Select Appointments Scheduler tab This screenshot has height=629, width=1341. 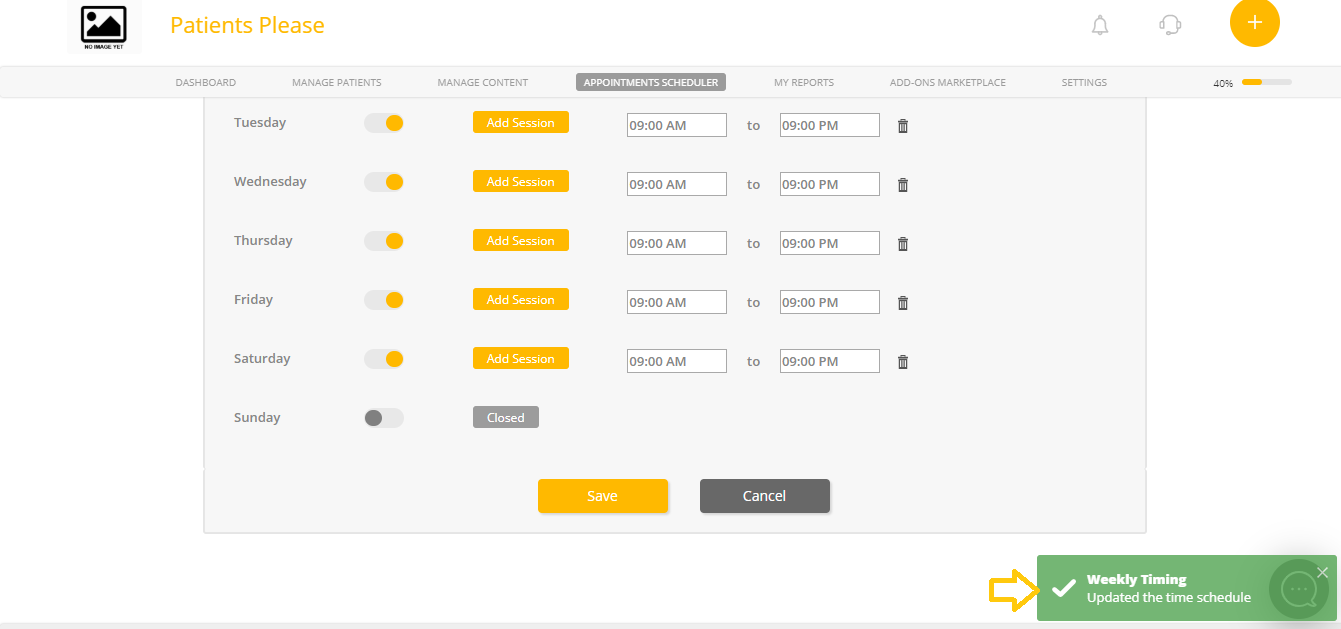pyautogui.click(x=651, y=82)
